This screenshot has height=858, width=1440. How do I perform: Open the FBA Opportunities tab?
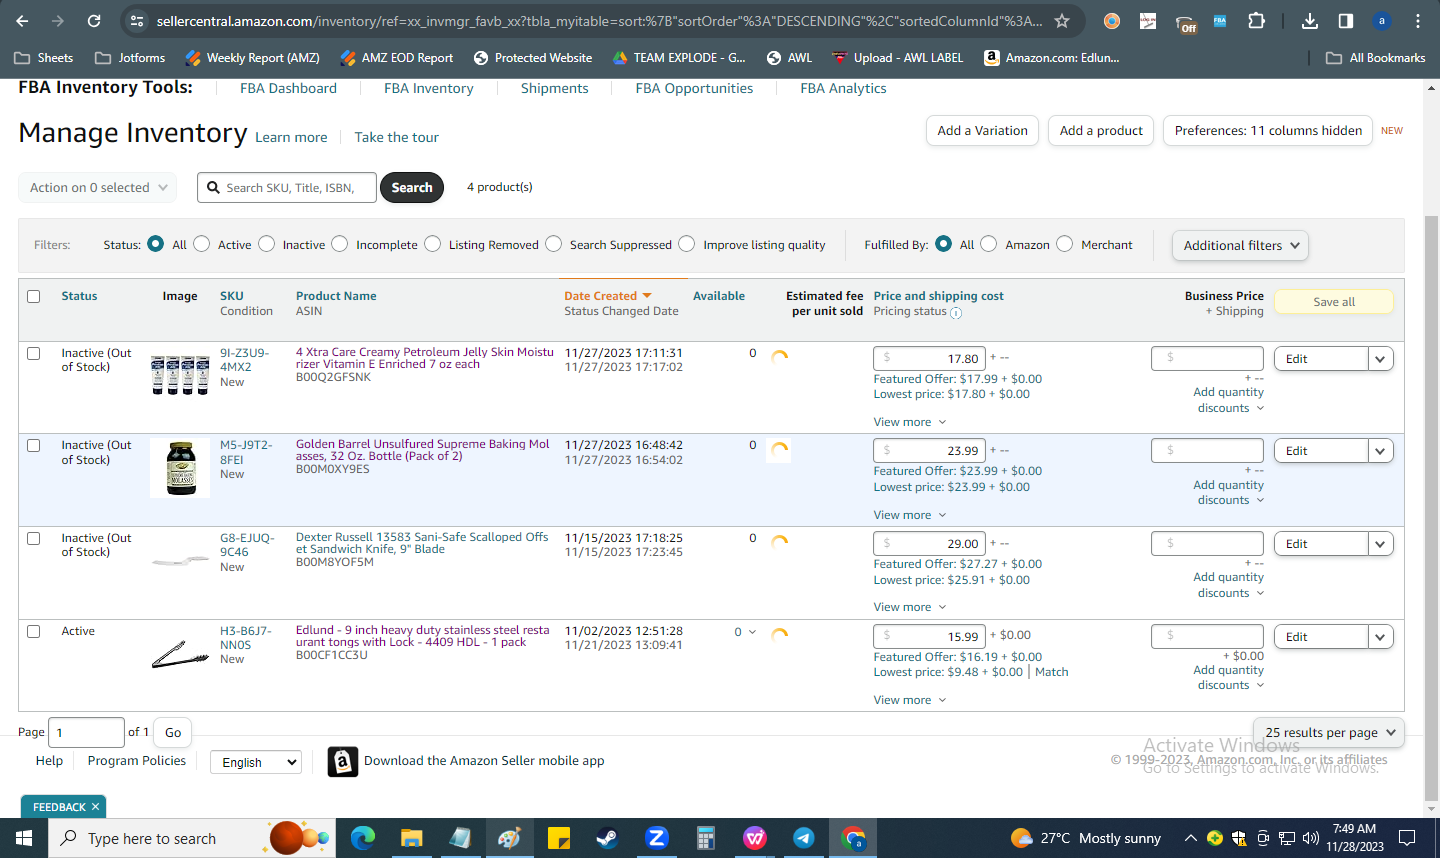[x=694, y=88]
